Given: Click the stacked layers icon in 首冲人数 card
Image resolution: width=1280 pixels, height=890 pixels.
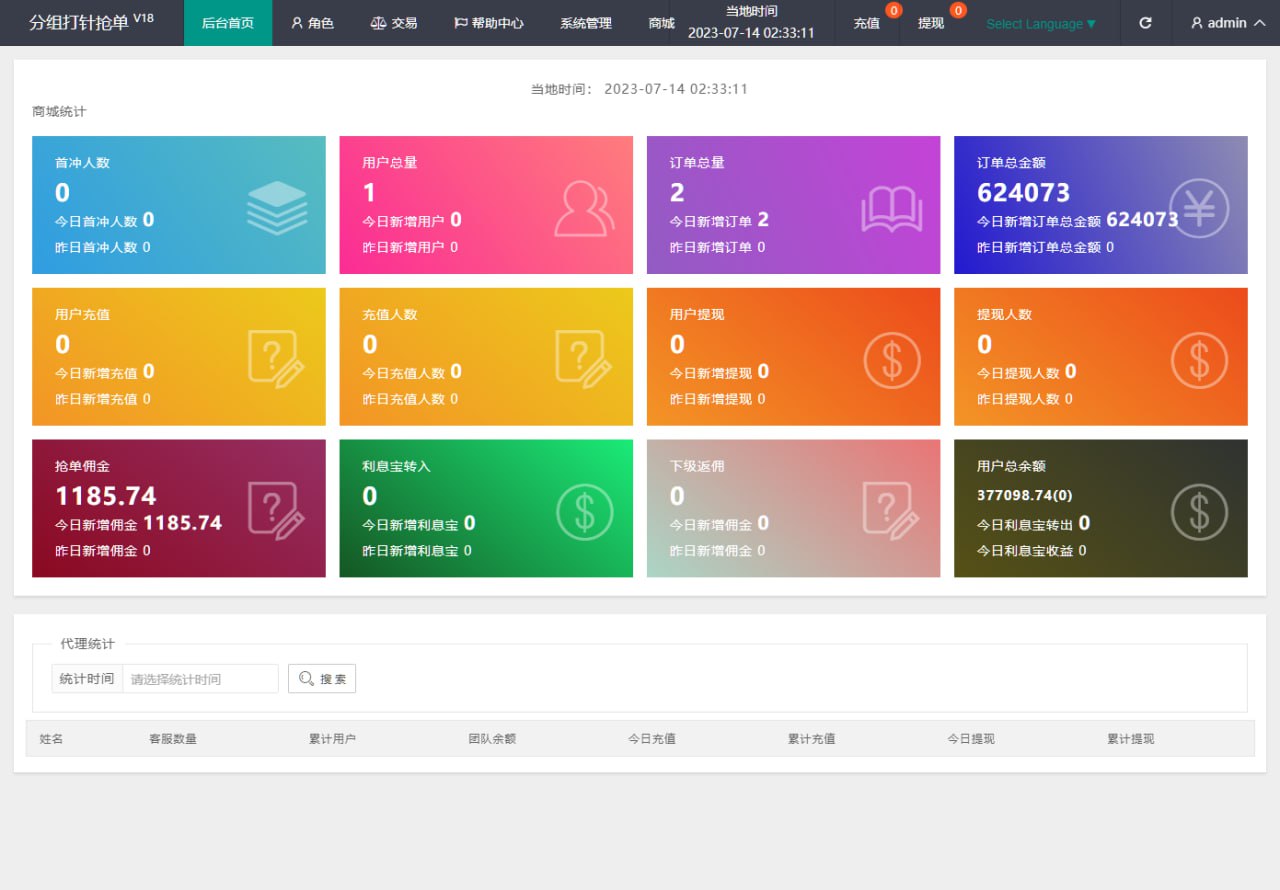Looking at the screenshot, I should click(x=277, y=208).
